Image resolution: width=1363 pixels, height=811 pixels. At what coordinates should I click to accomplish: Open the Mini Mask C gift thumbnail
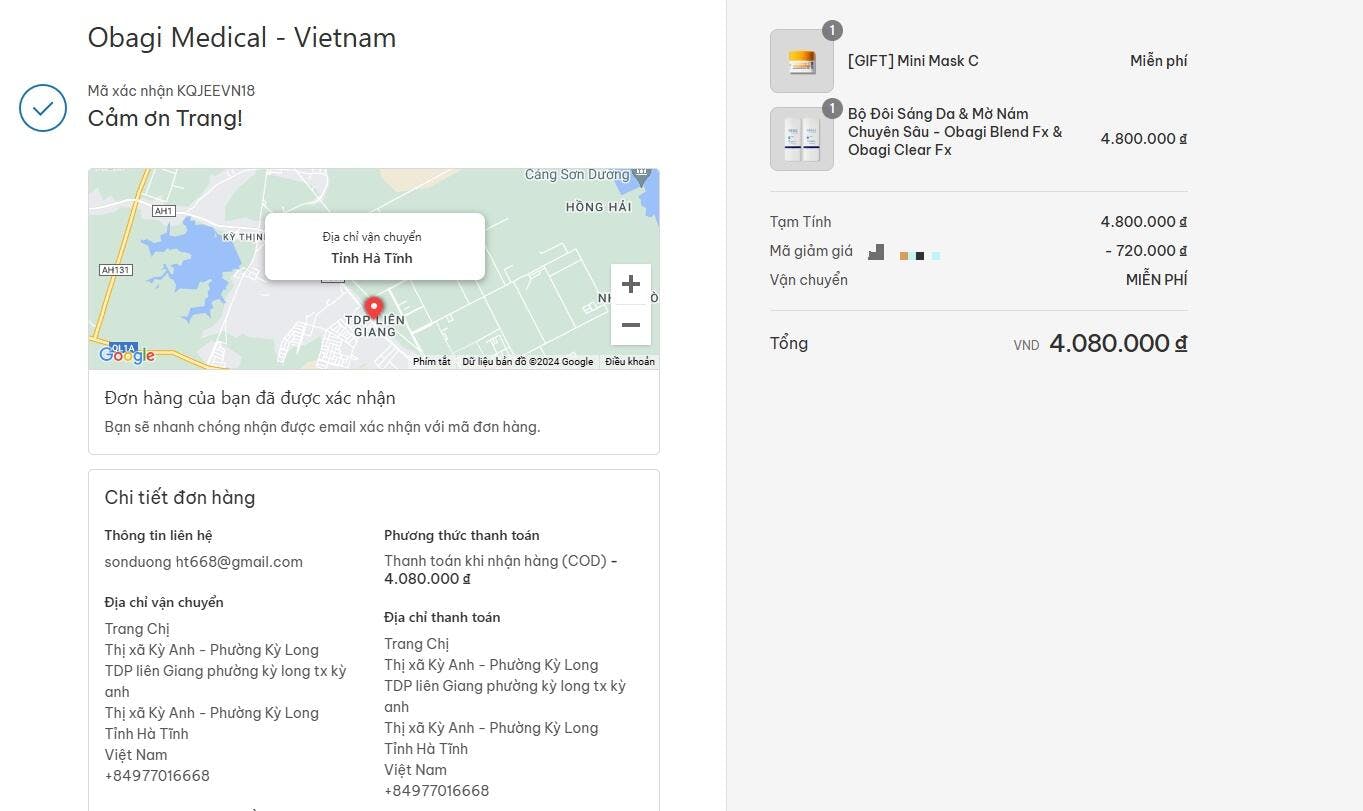pyautogui.click(x=801, y=61)
